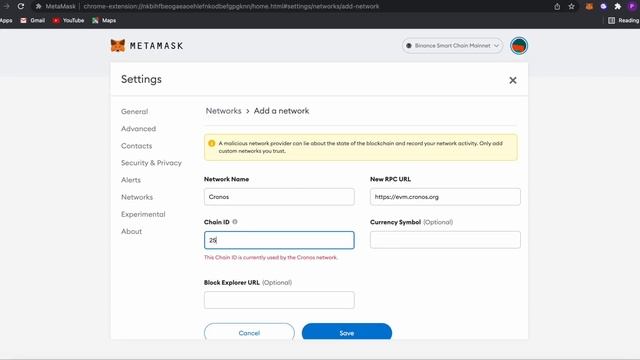Bookmark this page with star icon
Image resolution: width=640 pixels, height=360 pixels.
[571, 6]
